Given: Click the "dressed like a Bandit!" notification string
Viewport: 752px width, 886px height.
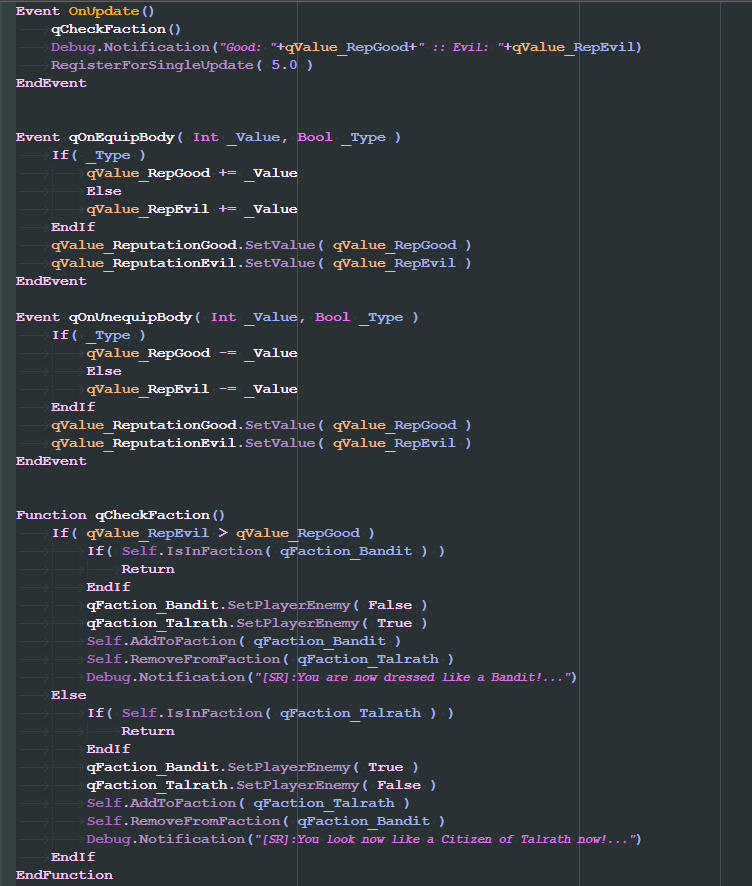Looking at the screenshot, I should click(413, 677).
